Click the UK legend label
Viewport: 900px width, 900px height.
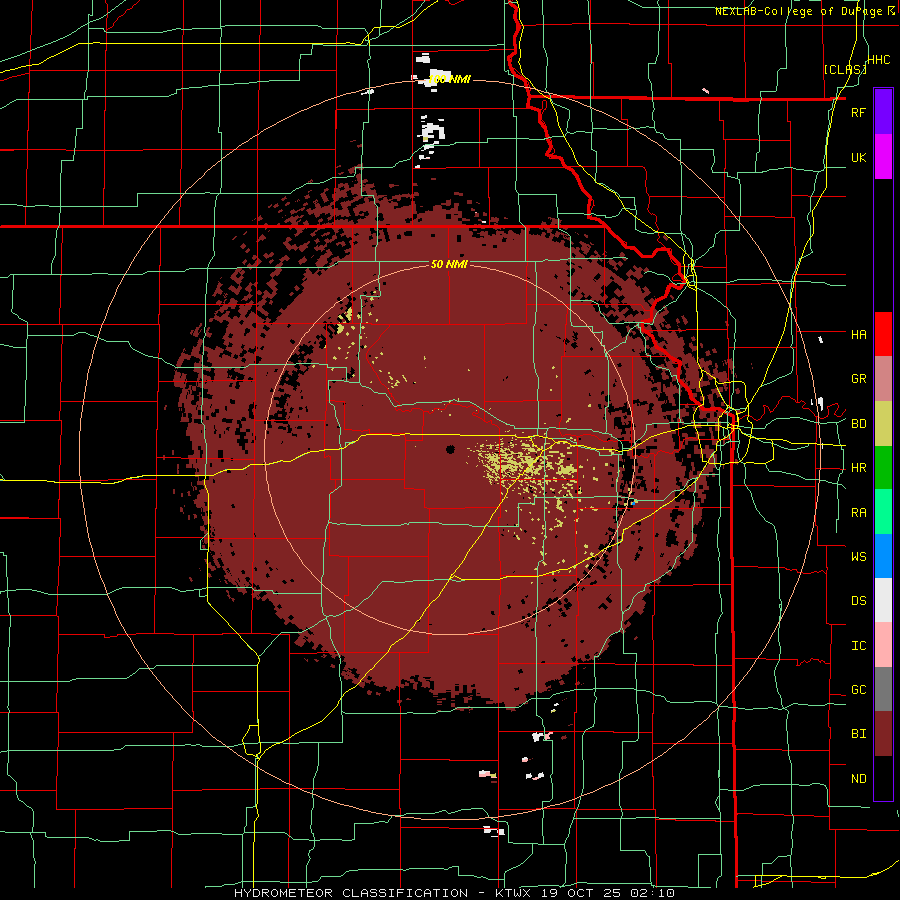pyautogui.click(x=859, y=157)
